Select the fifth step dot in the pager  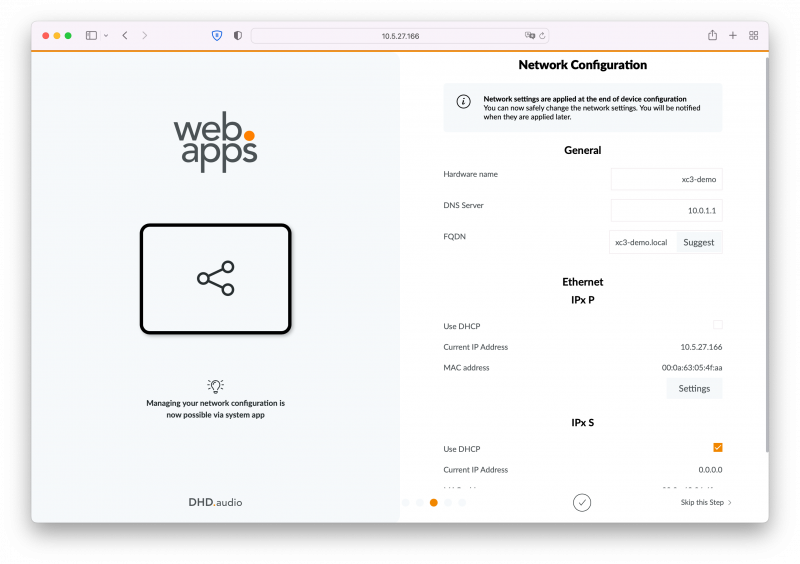(462, 503)
